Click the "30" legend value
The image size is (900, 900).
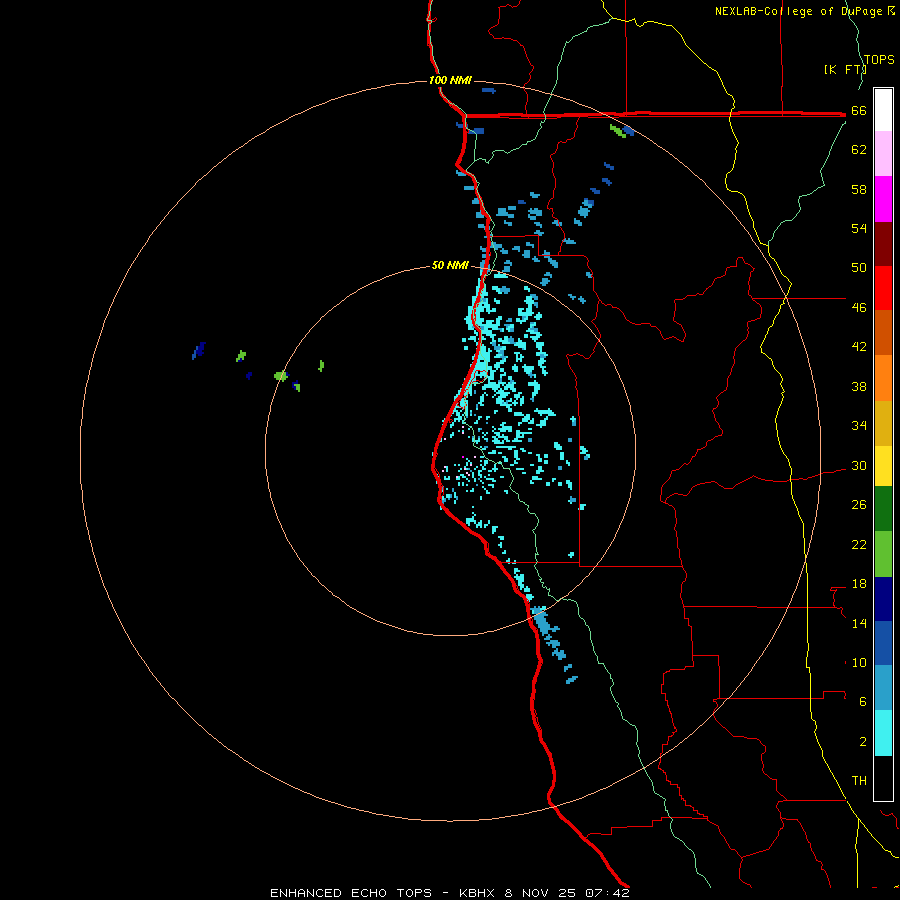(859, 465)
